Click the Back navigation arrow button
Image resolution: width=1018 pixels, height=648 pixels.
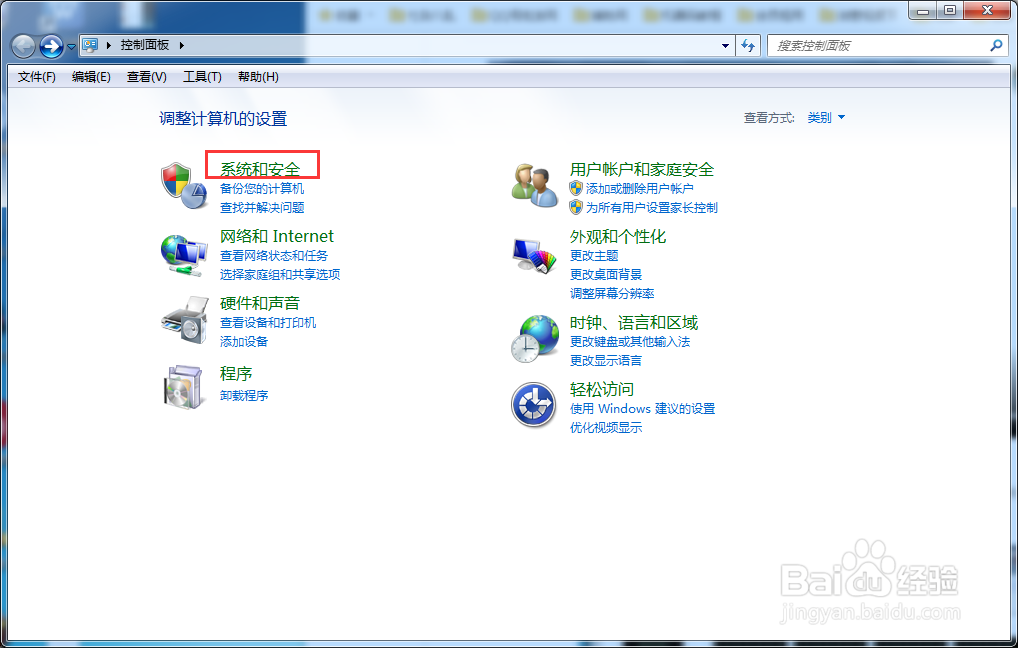point(23,46)
